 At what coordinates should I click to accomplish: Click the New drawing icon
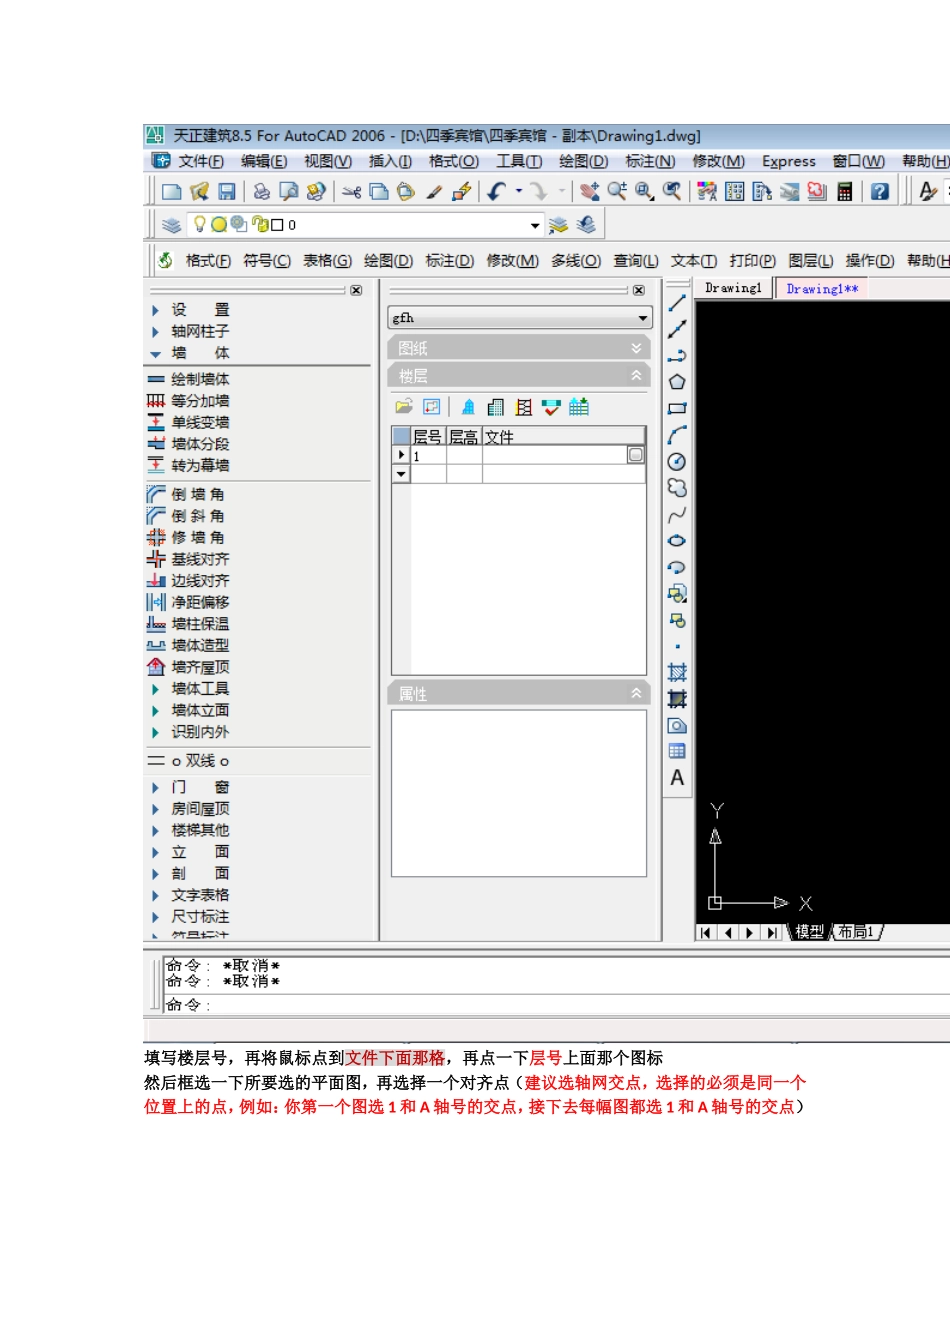point(172,191)
